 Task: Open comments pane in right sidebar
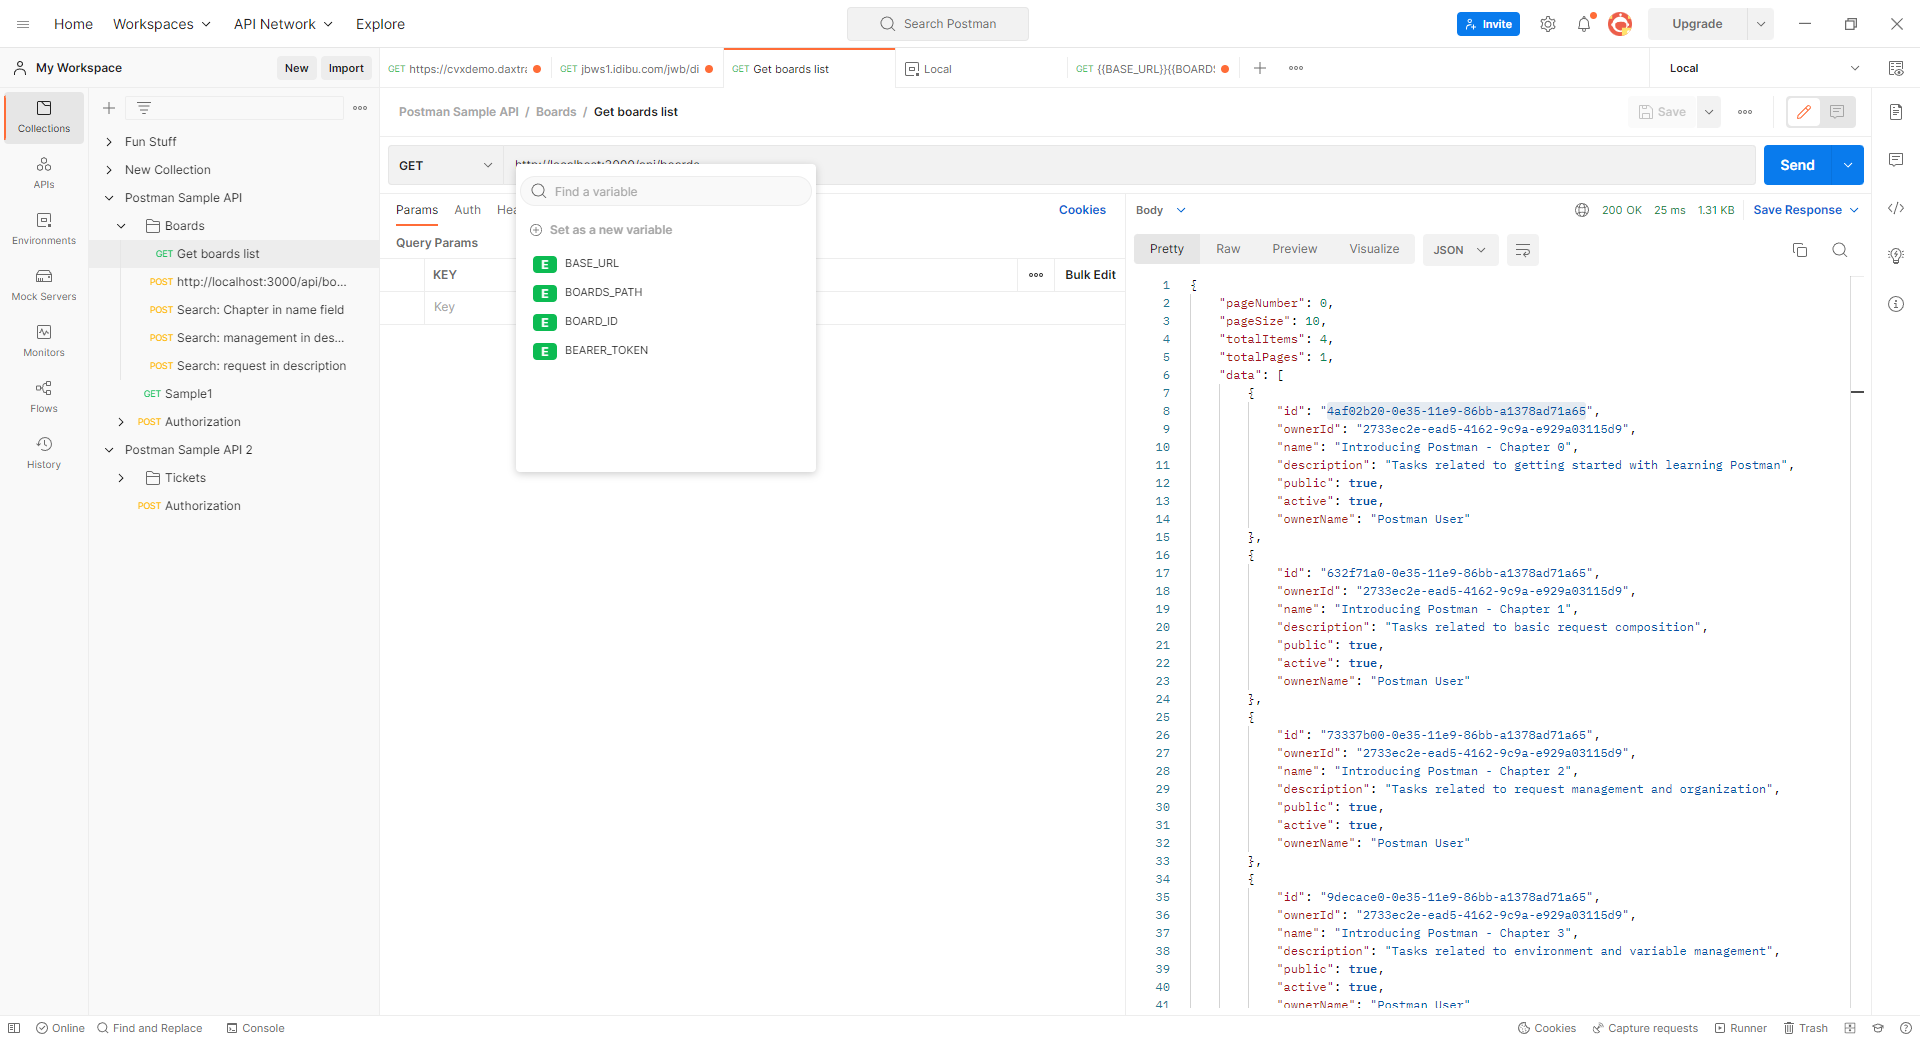click(1896, 160)
